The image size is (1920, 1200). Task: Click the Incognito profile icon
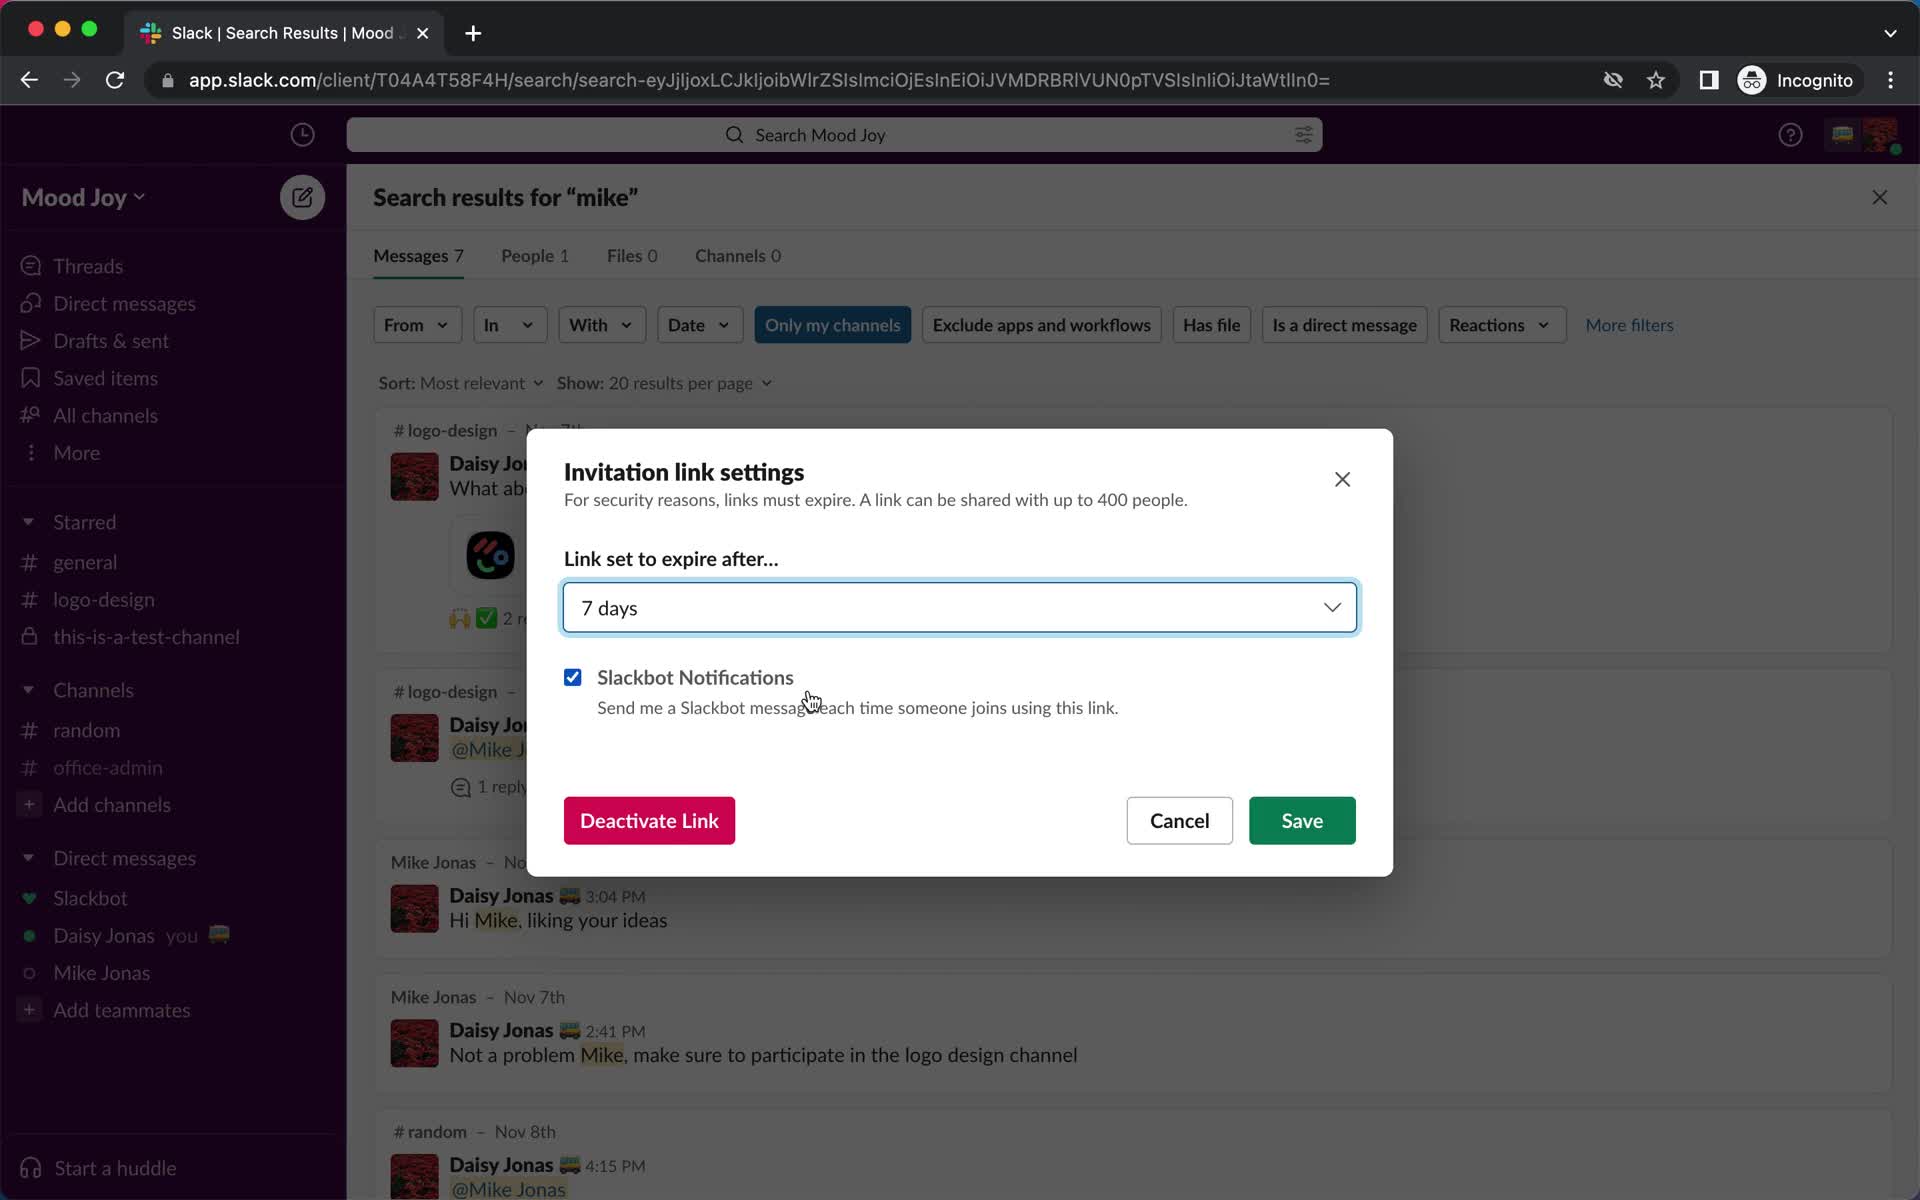click(1751, 79)
